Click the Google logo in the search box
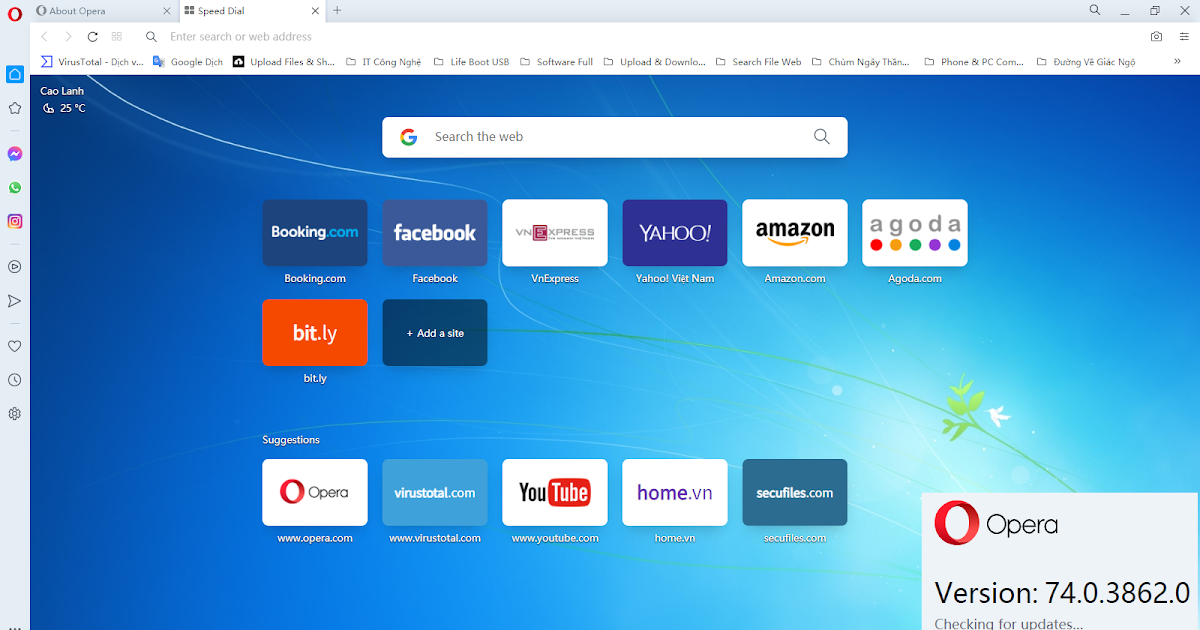This screenshot has height=630, width=1200. tap(408, 137)
